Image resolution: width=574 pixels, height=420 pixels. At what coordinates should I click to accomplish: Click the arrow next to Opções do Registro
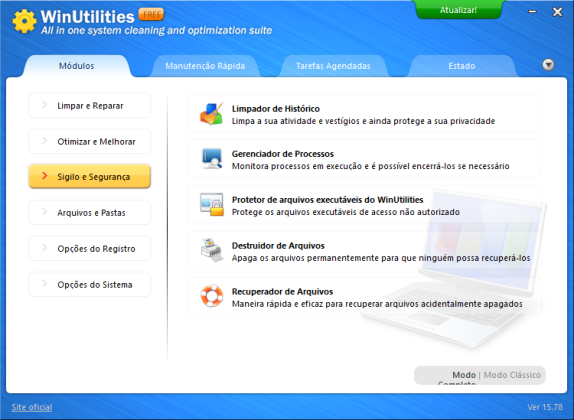click(44, 248)
